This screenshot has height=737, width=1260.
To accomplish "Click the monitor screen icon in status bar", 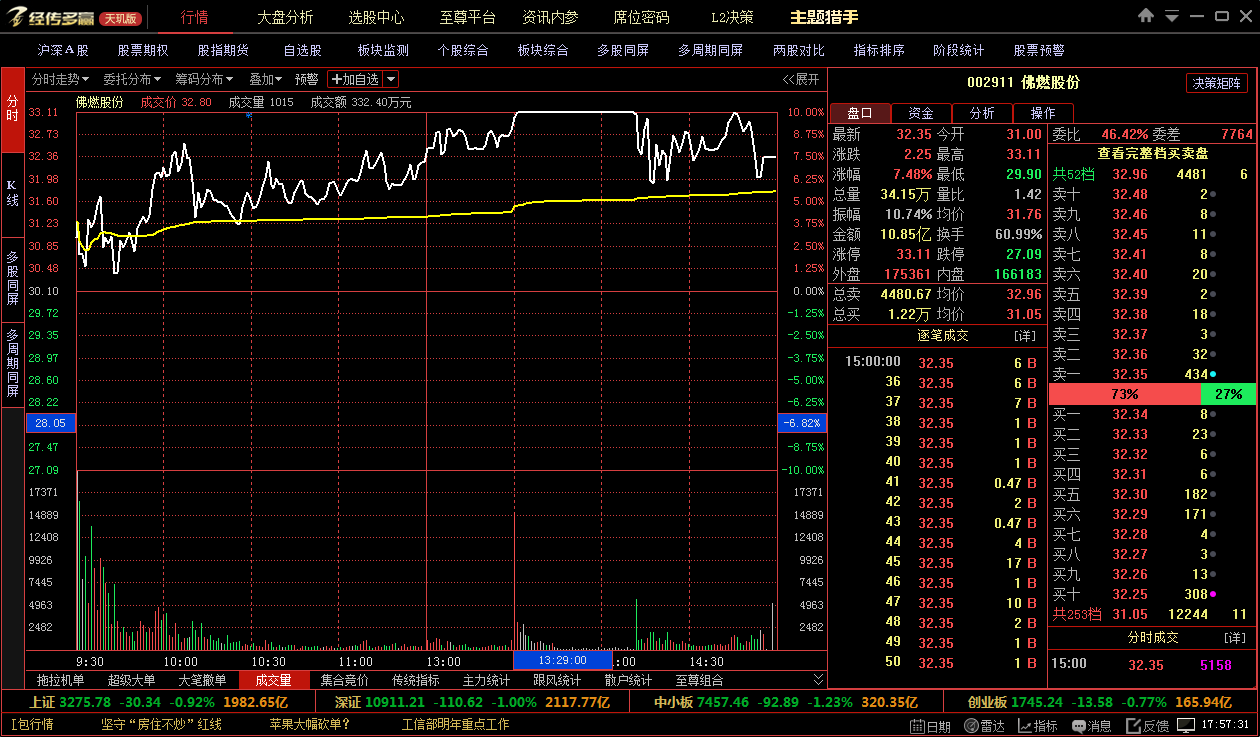I will coord(1185,724).
